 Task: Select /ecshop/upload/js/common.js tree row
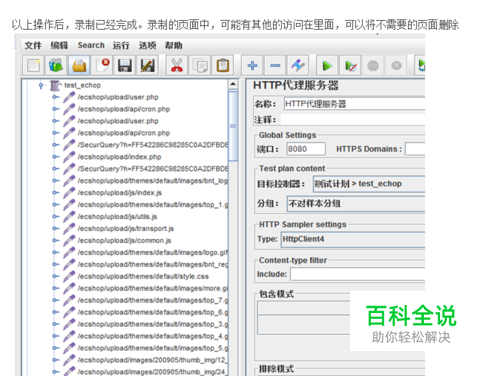[x=124, y=240]
